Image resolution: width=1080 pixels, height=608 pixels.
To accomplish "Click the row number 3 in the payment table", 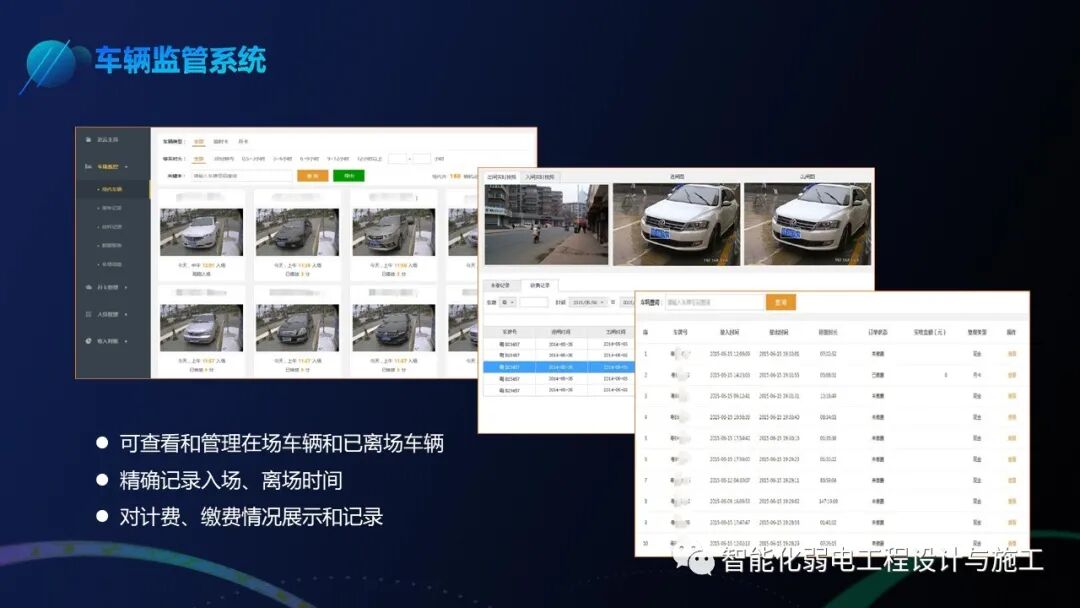I will tap(645, 396).
